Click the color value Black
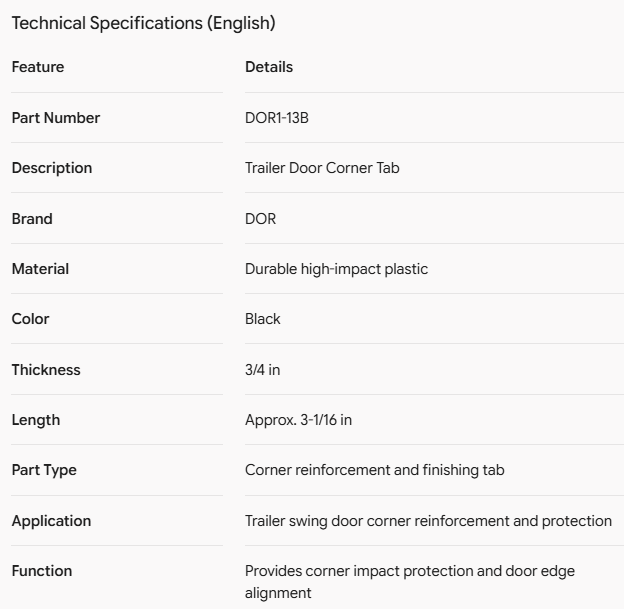 click(263, 319)
